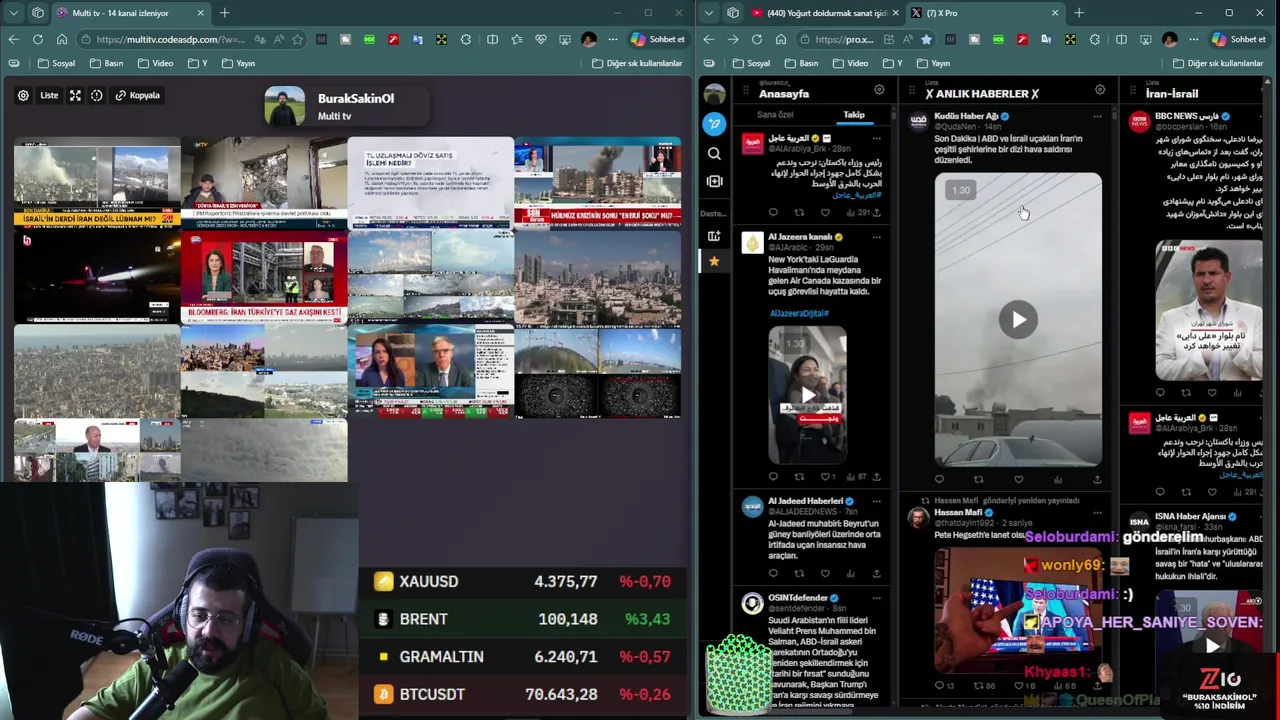Click BTCUSDT price row
1280x720 pixels.
click(x=522, y=694)
